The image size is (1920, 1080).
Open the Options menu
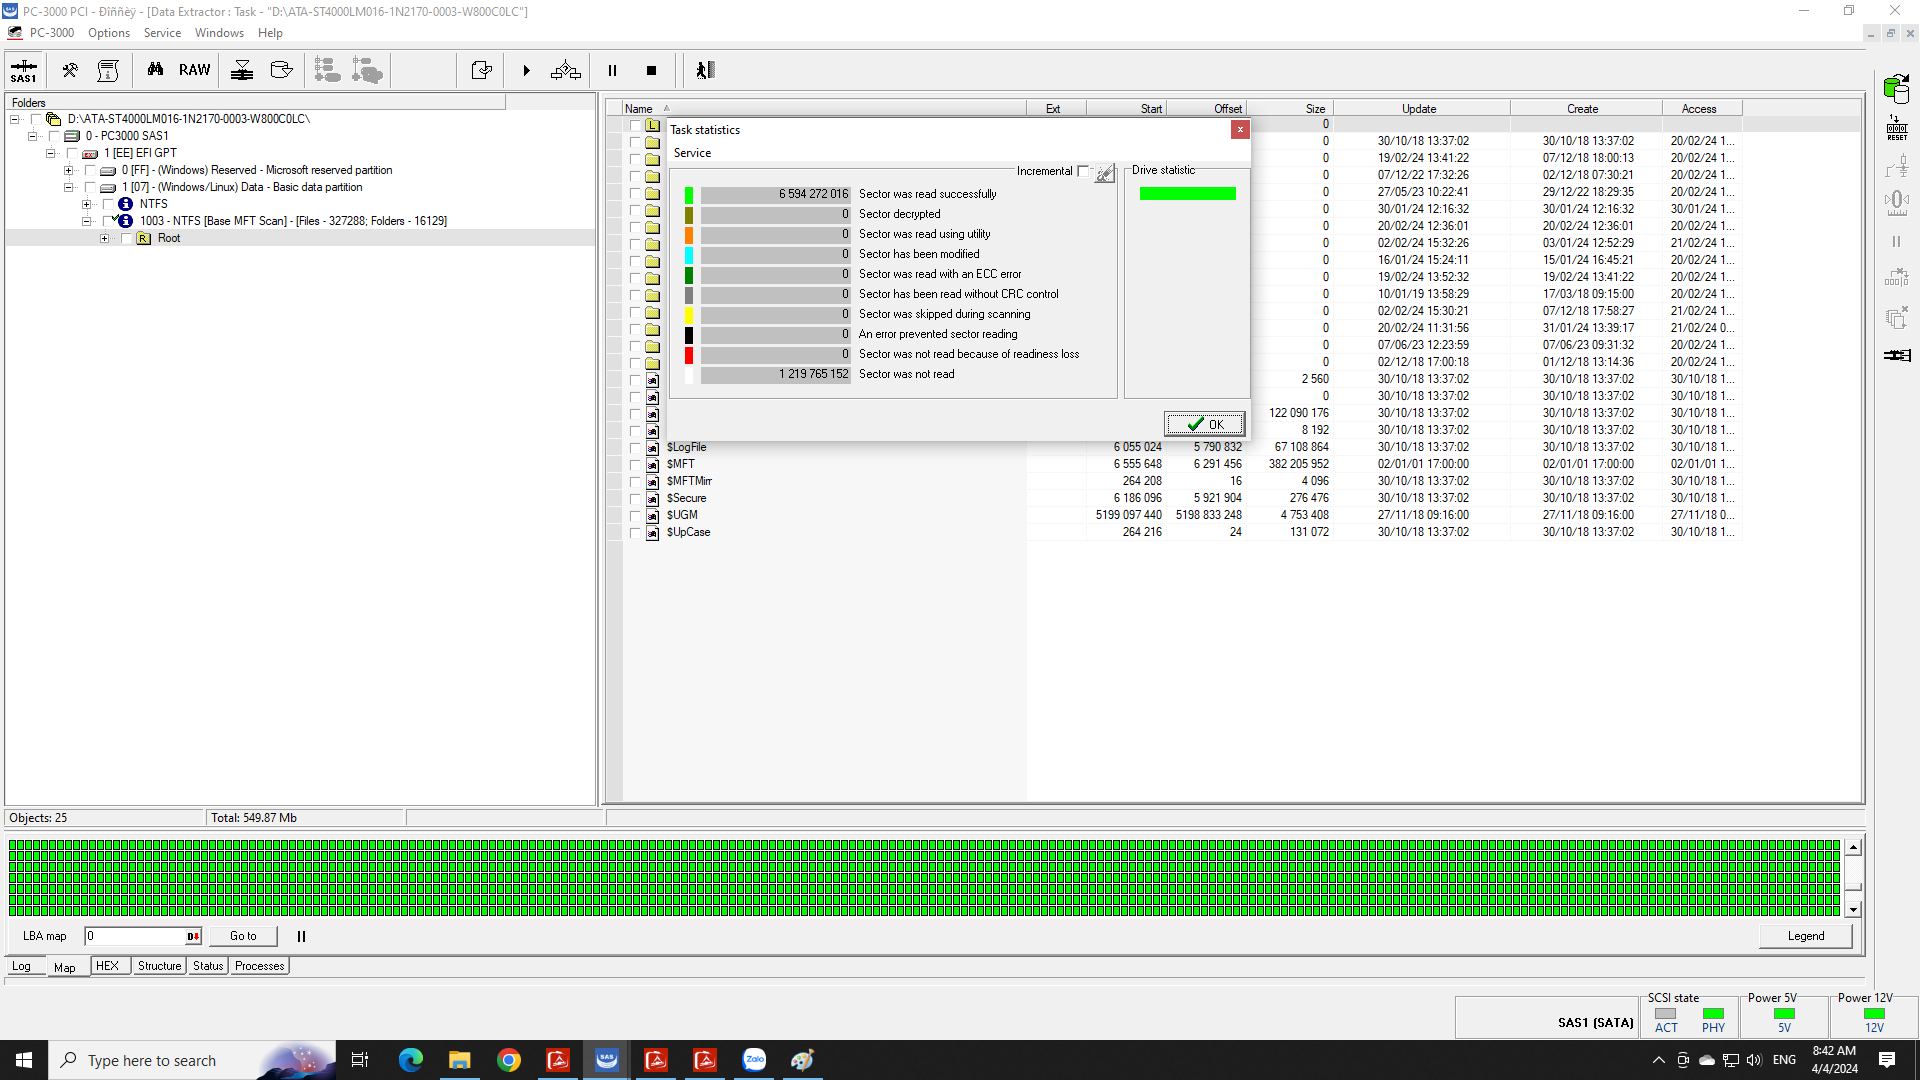[108, 33]
